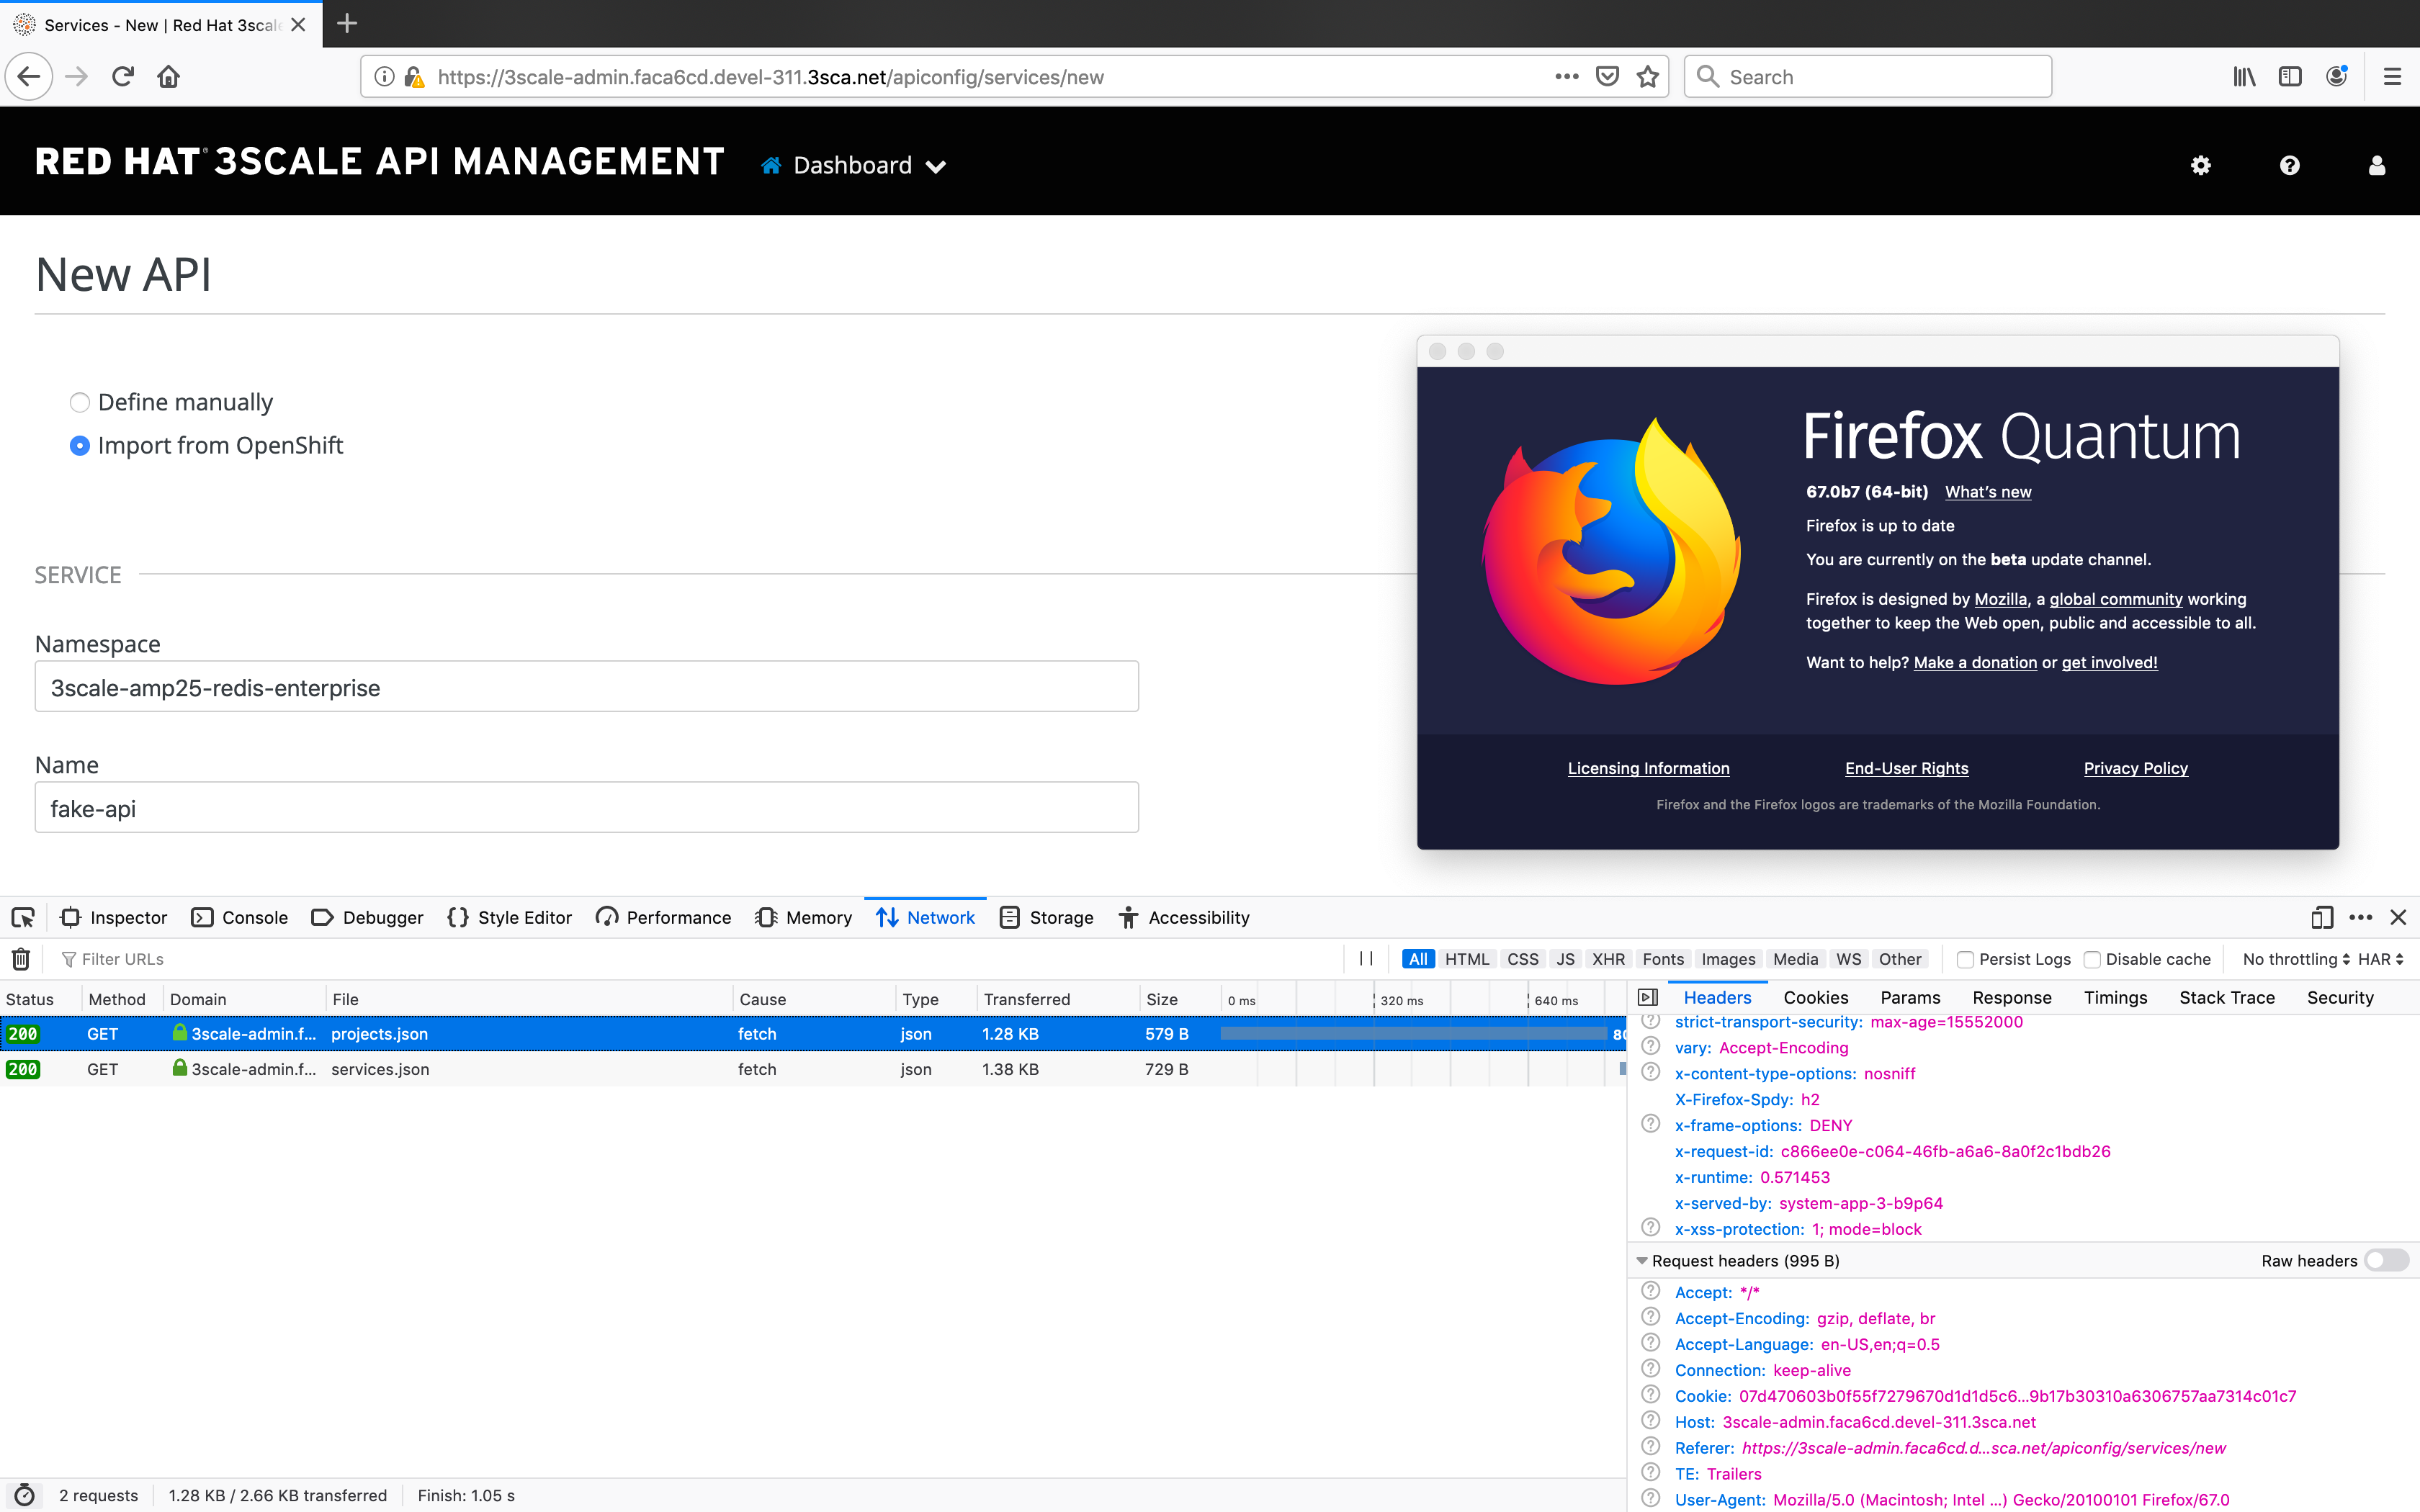Filter requests by XHR
Image resolution: width=2420 pixels, height=1512 pixels.
(x=1608, y=959)
